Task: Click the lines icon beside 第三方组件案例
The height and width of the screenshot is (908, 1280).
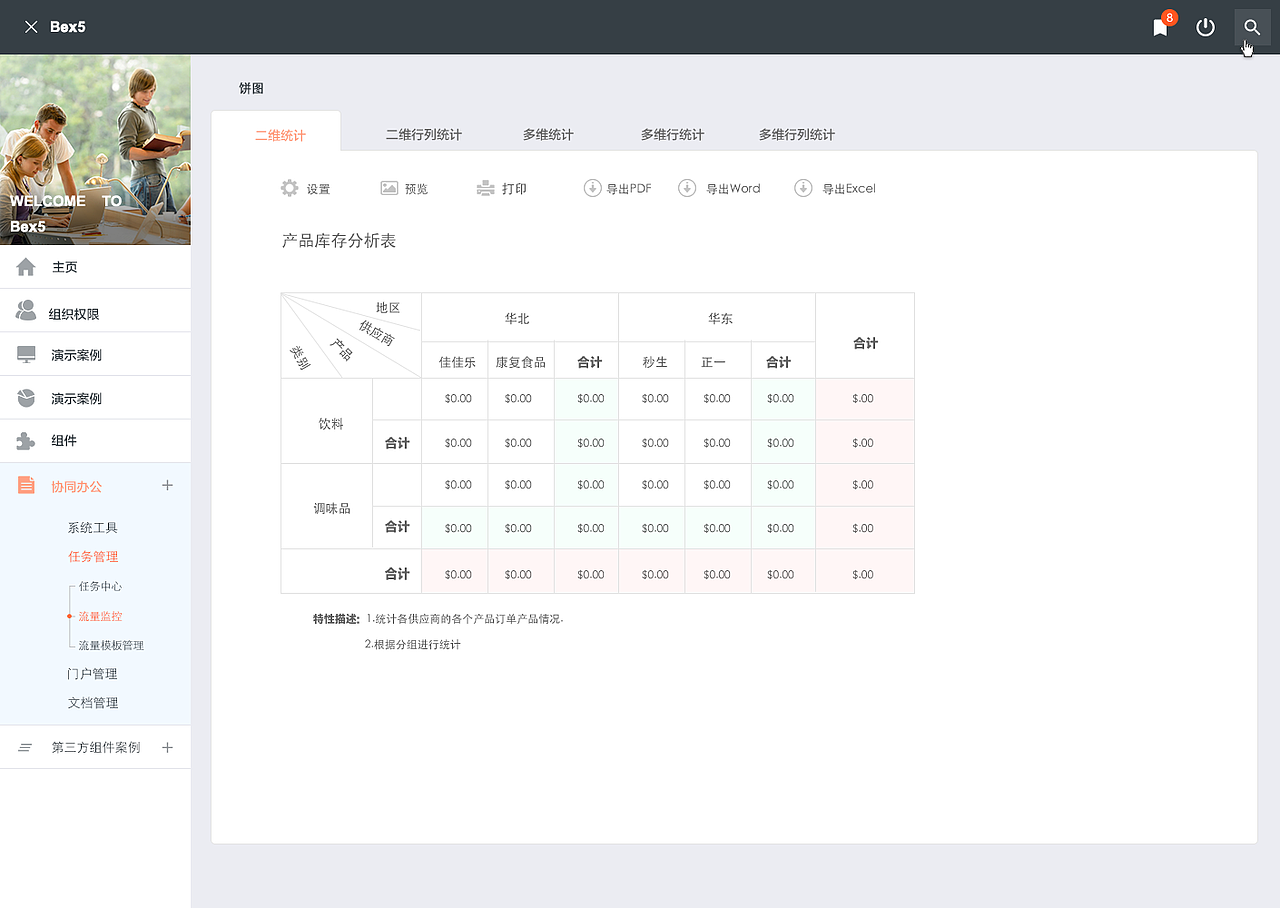Action: tap(26, 748)
